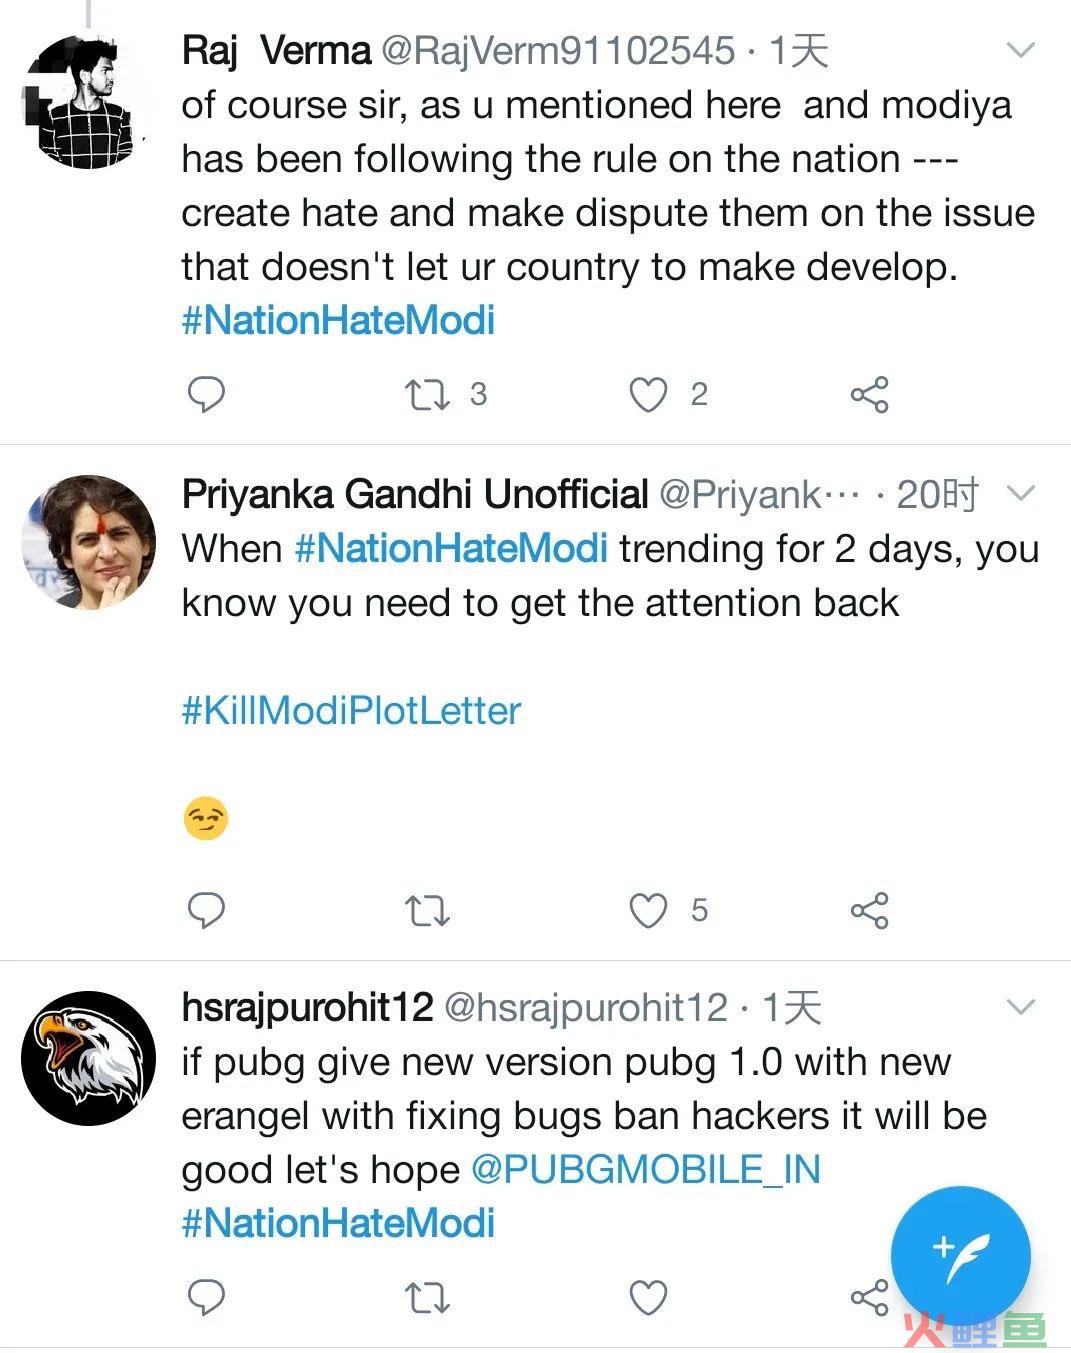
Task: Like Raj Verma's tweet
Action: [648, 395]
